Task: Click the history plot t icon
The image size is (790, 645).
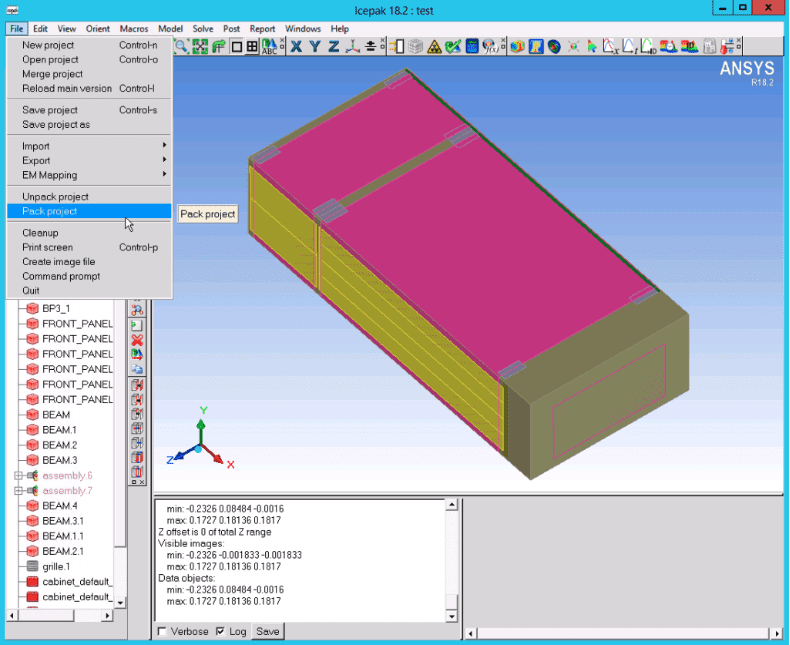Action: [629, 47]
